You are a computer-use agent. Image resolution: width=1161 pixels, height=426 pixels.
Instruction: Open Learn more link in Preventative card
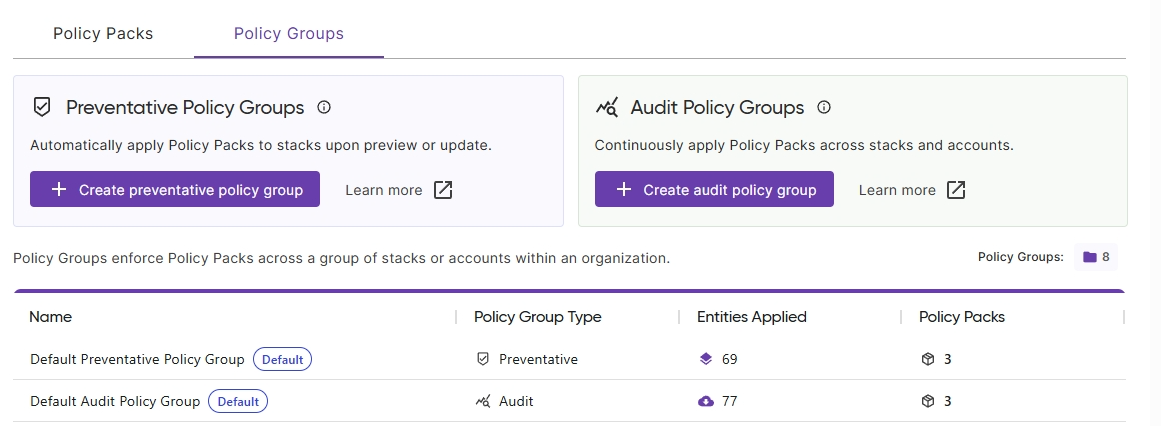click(x=384, y=190)
